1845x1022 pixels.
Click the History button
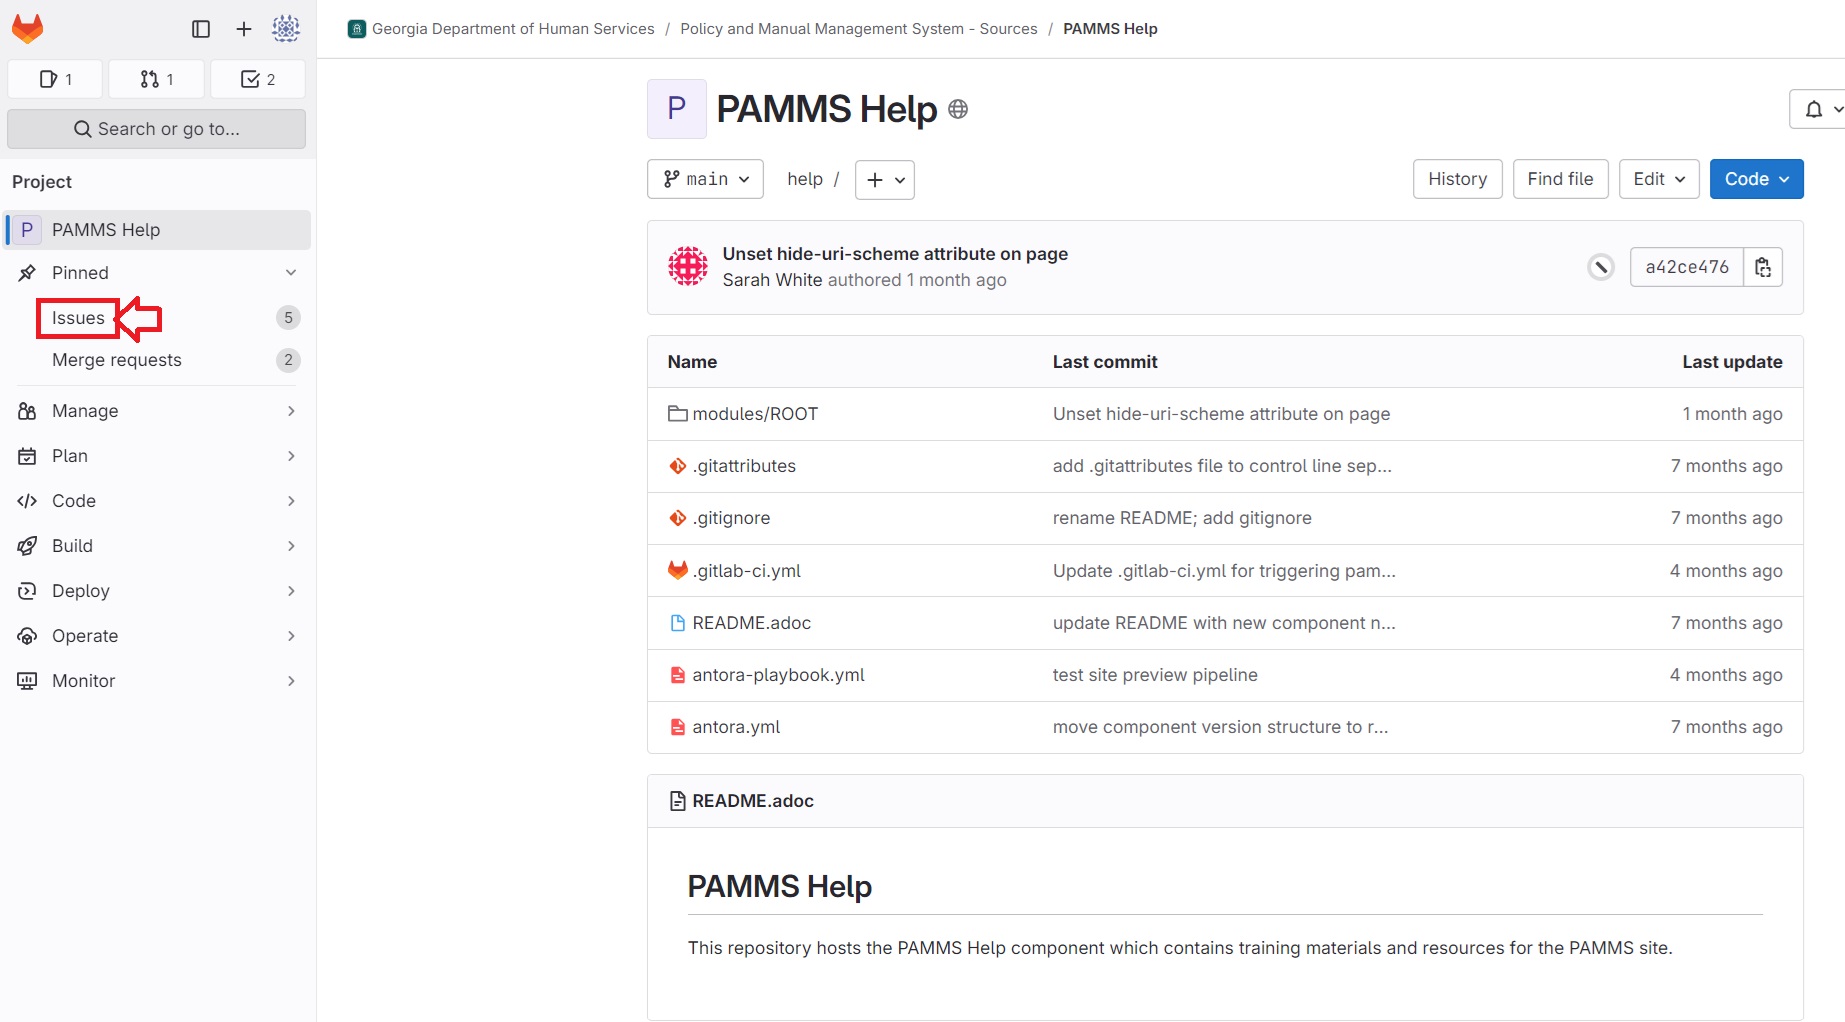pos(1457,179)
